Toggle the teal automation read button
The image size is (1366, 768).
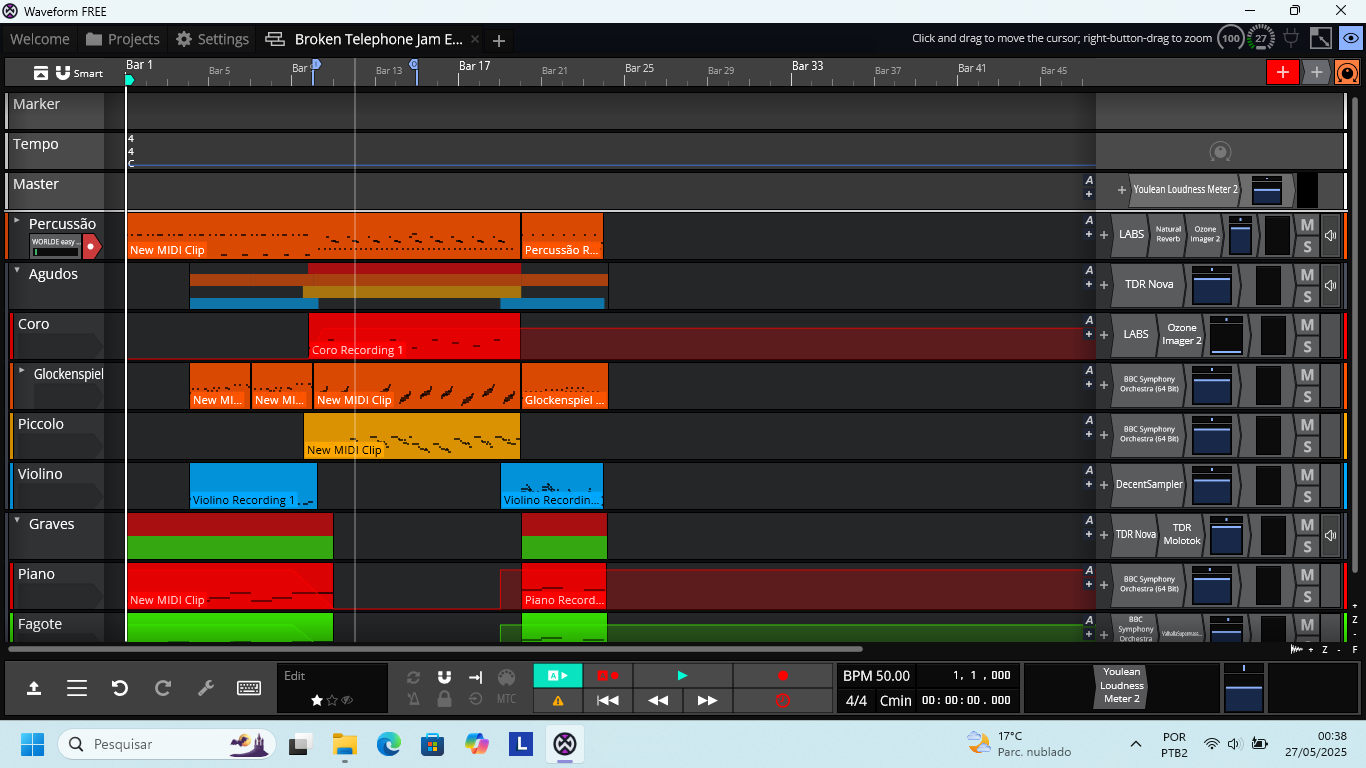(558, 676)
